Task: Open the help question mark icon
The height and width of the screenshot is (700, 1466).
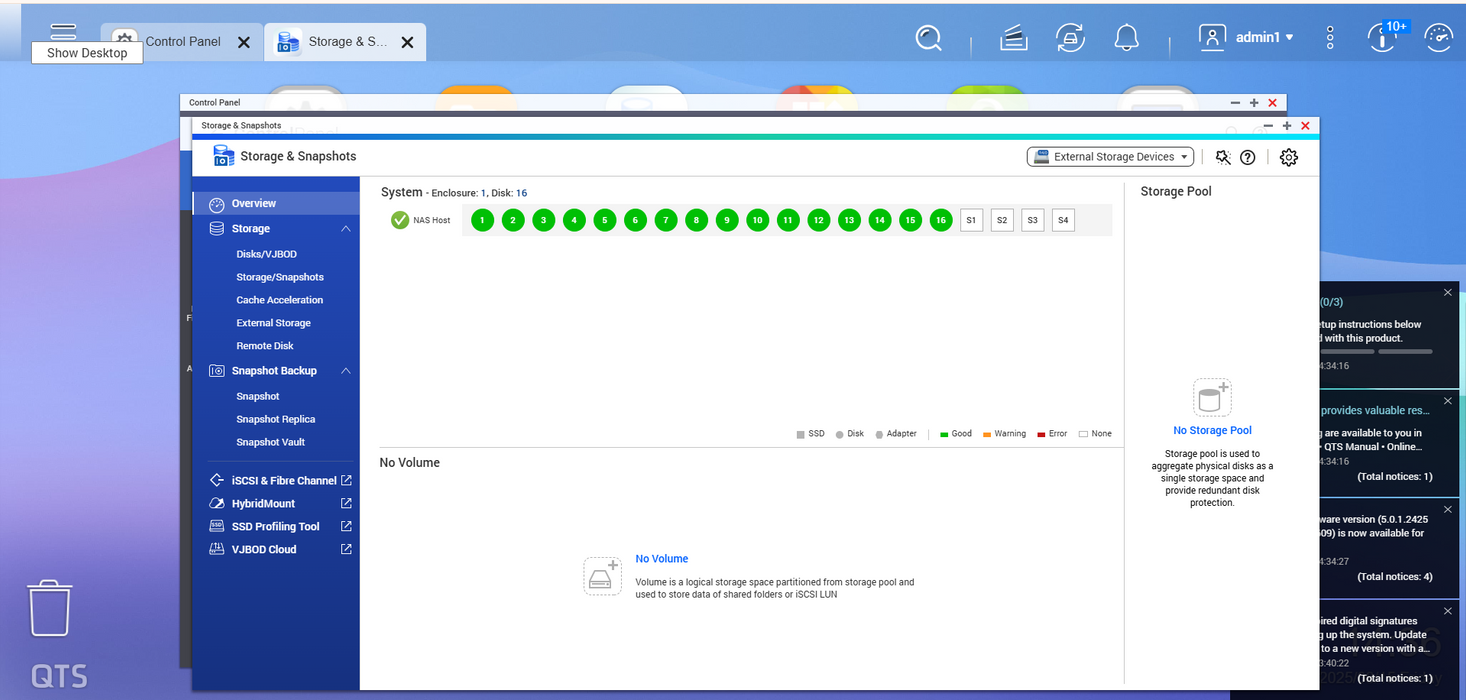Action: [x=1248, y=157]
